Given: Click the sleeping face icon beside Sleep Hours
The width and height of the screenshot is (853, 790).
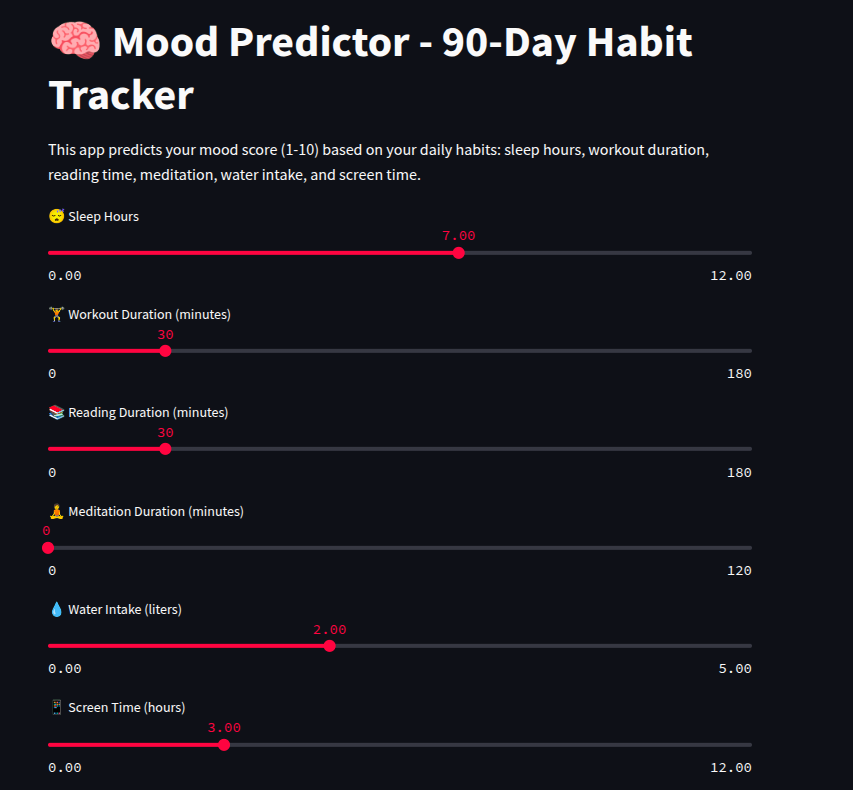Looking at the screenshot, I should 56,216.
